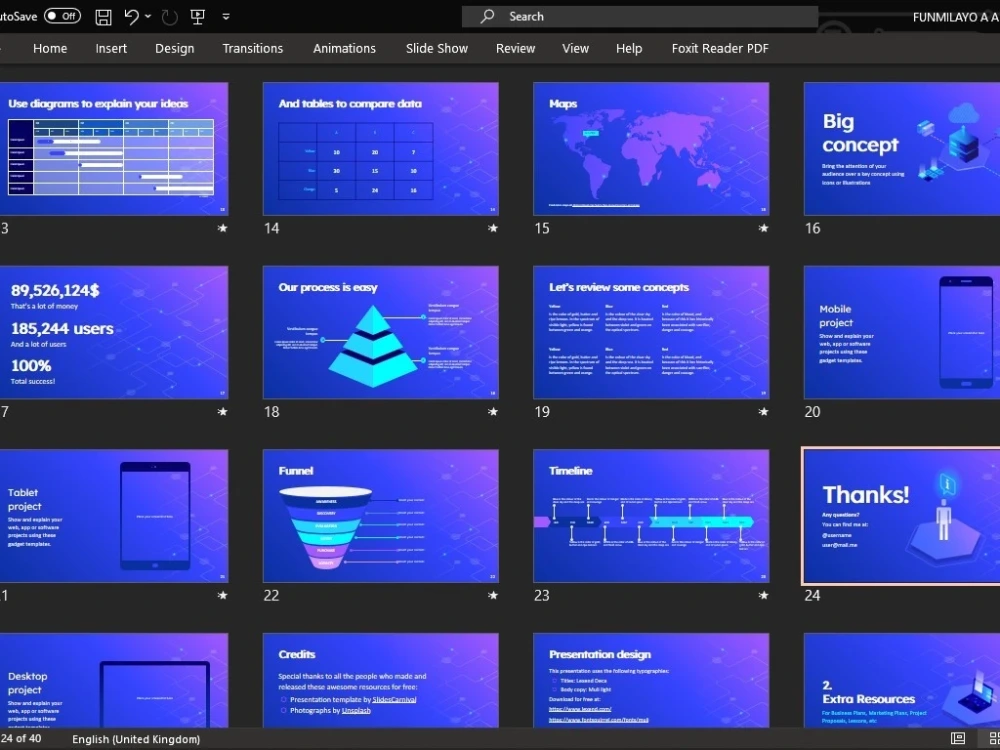Click the animation star under slide 18

[x=493, y=411]
